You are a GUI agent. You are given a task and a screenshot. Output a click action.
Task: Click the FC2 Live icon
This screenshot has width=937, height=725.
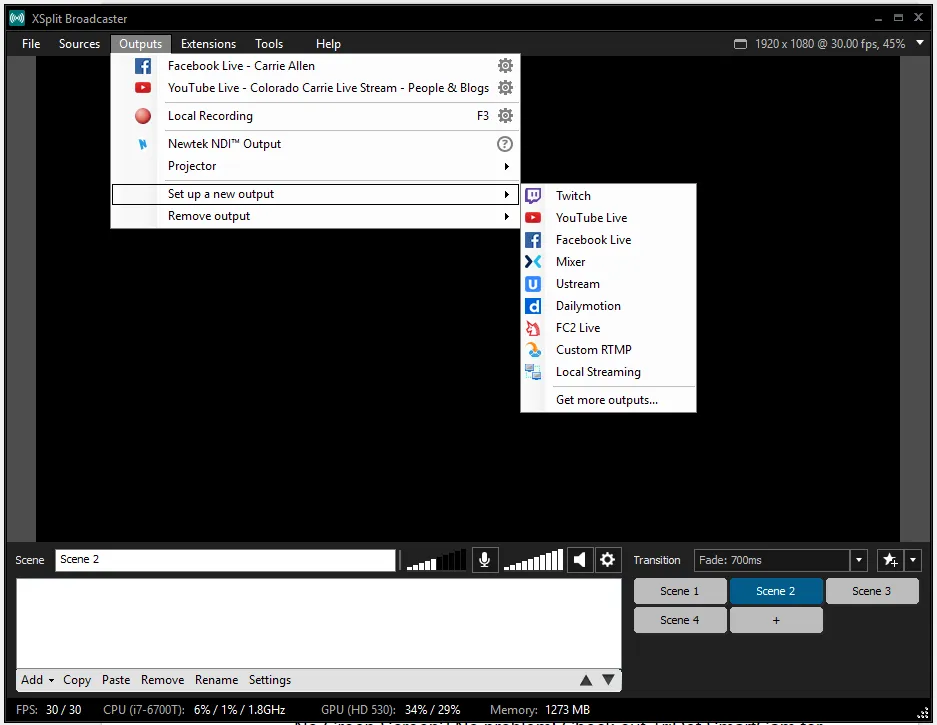[533, 328]
